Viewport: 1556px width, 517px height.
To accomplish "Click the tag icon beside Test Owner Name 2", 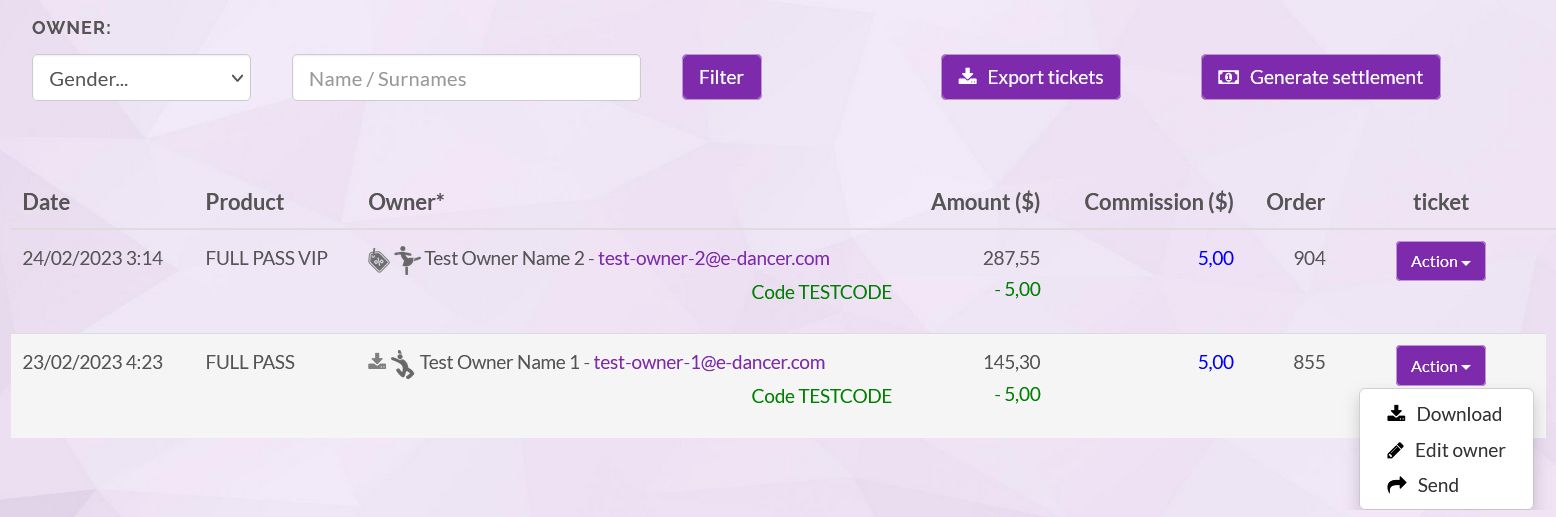I will 378,261.
